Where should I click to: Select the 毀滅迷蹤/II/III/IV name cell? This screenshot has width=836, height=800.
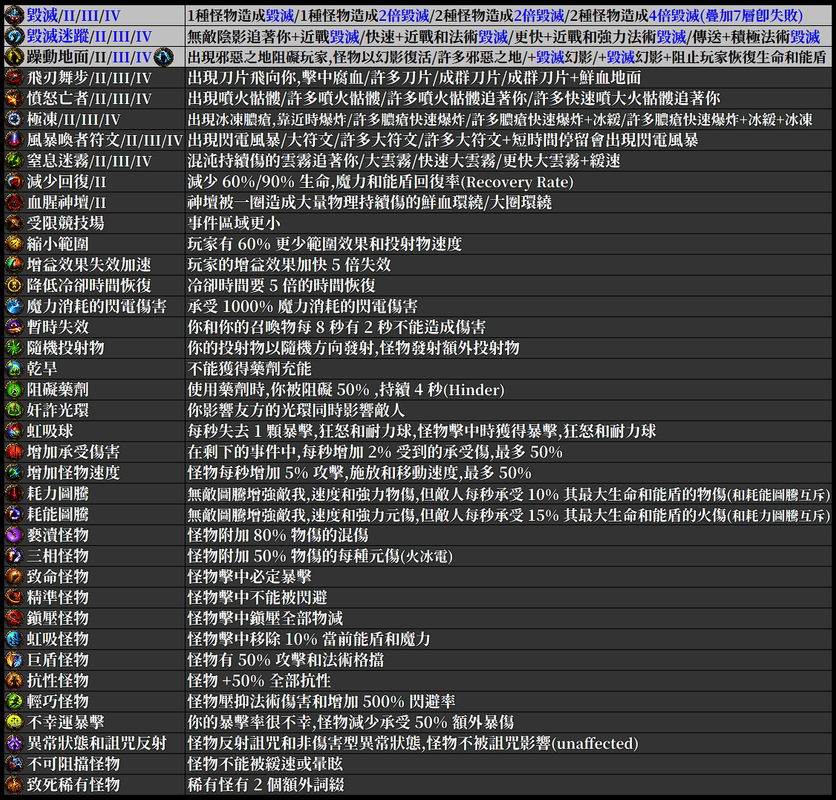[x=94, y=36]
